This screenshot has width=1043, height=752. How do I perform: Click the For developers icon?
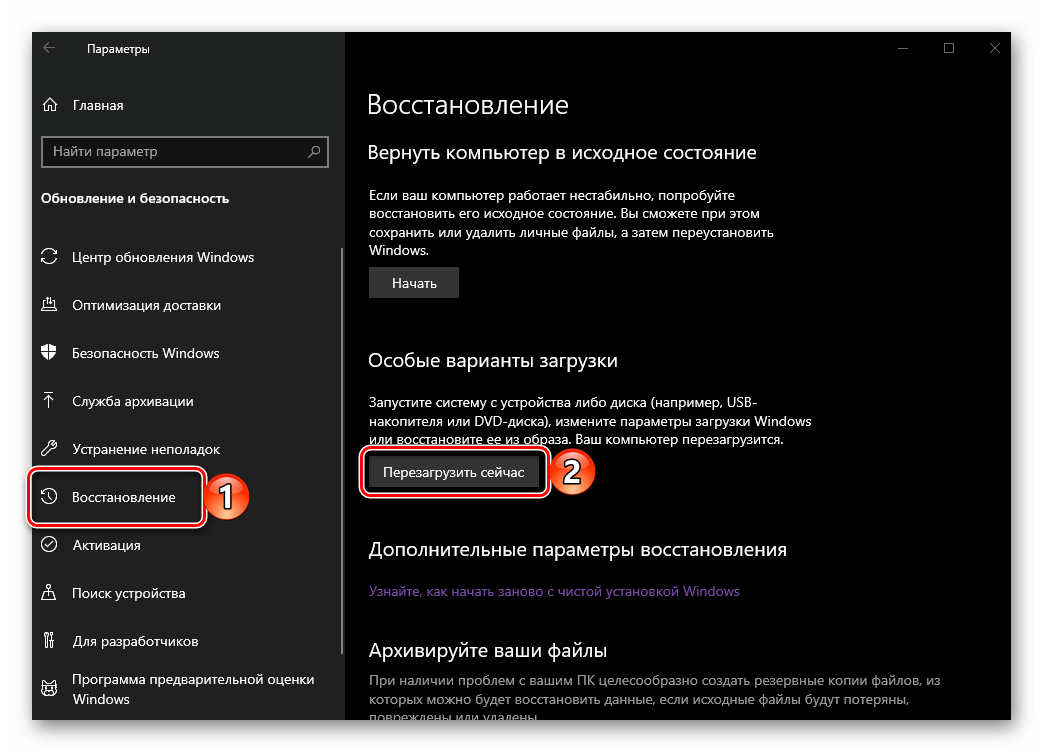click(x=49, y=641)
